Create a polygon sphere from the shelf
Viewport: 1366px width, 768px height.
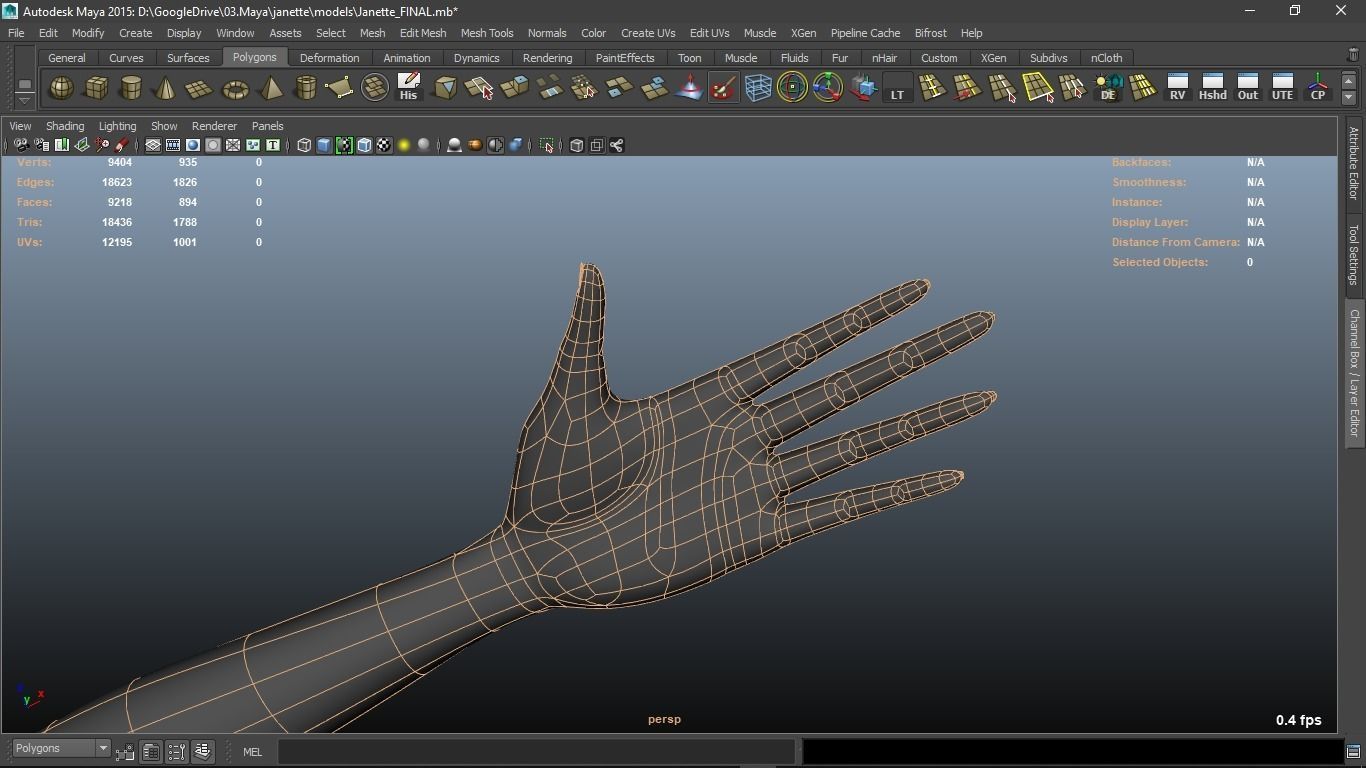tap(61, 88)
